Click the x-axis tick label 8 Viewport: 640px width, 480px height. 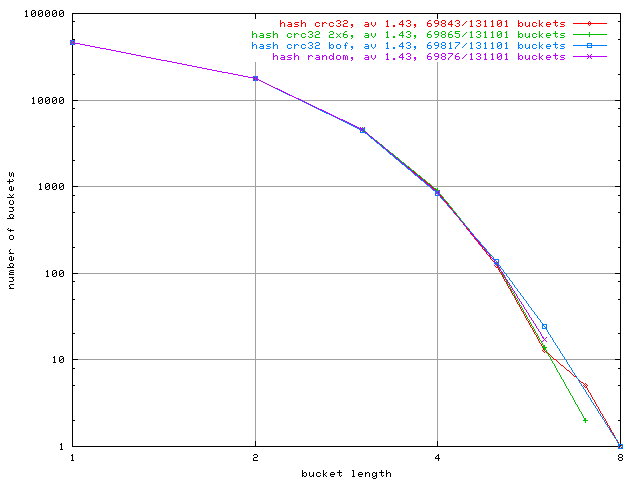(620, 458)
